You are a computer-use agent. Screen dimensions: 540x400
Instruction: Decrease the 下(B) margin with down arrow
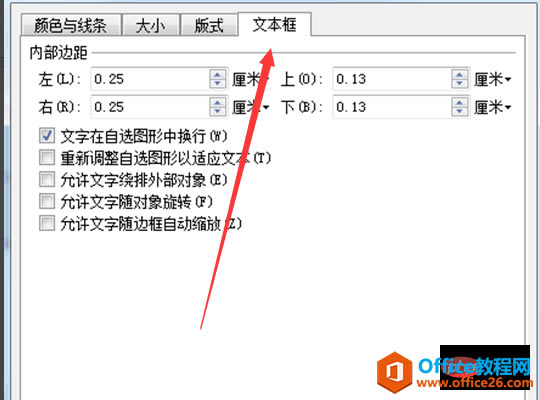click(459, 112)
